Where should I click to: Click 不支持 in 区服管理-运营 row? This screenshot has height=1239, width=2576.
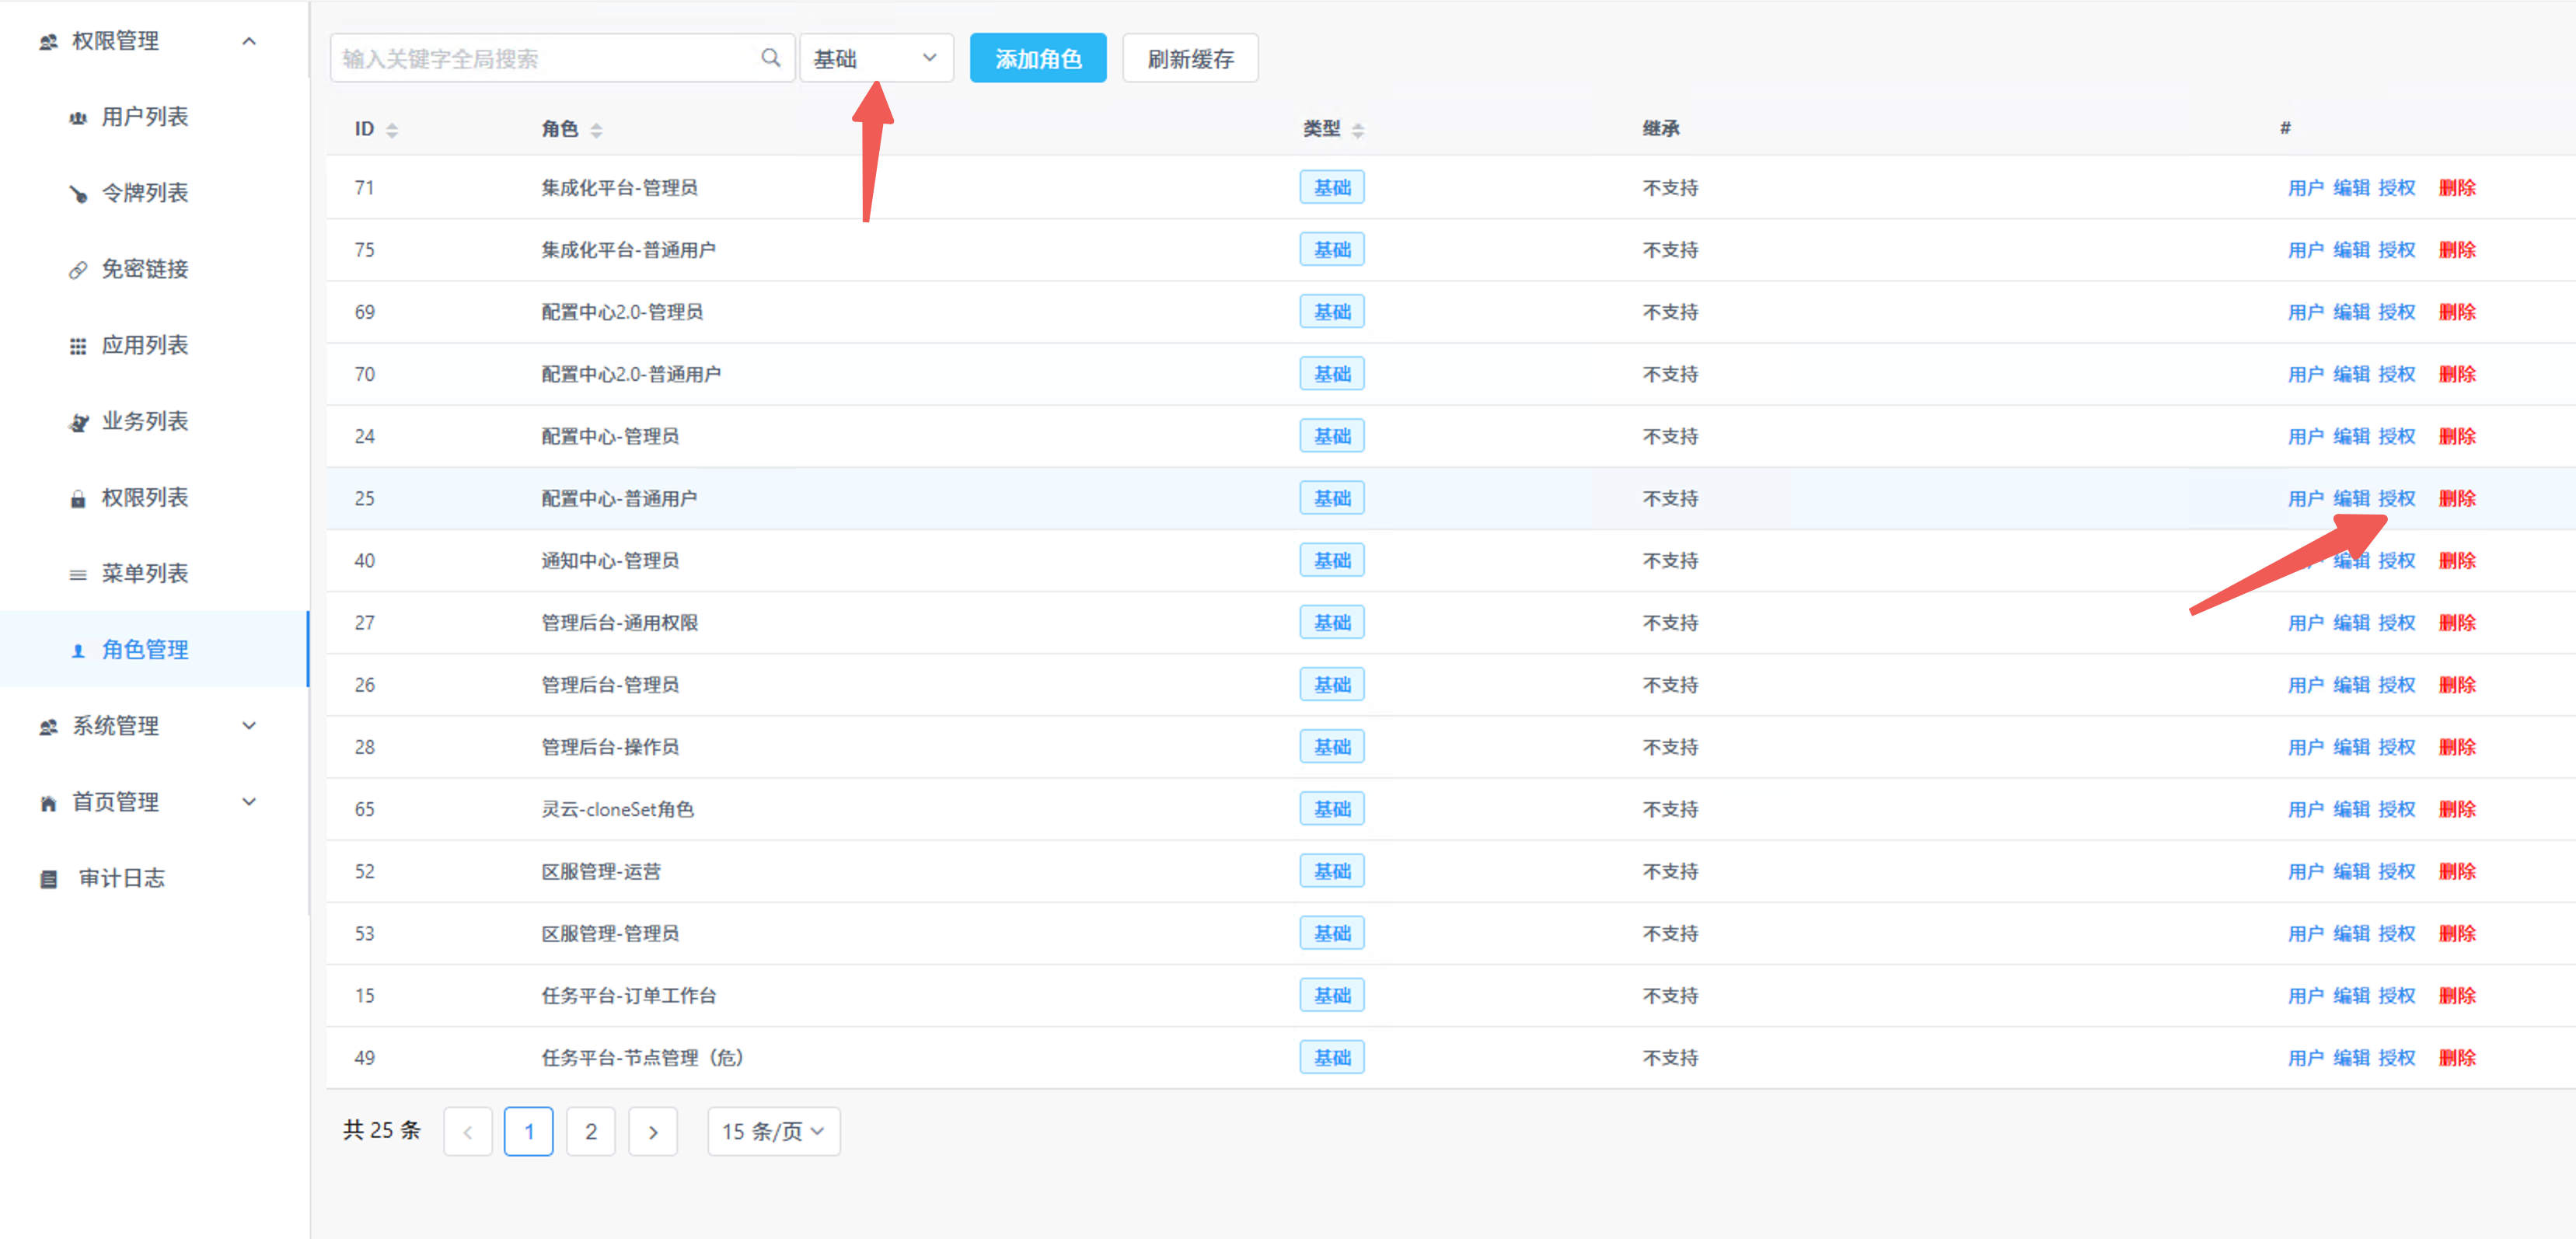[1670, 871]
